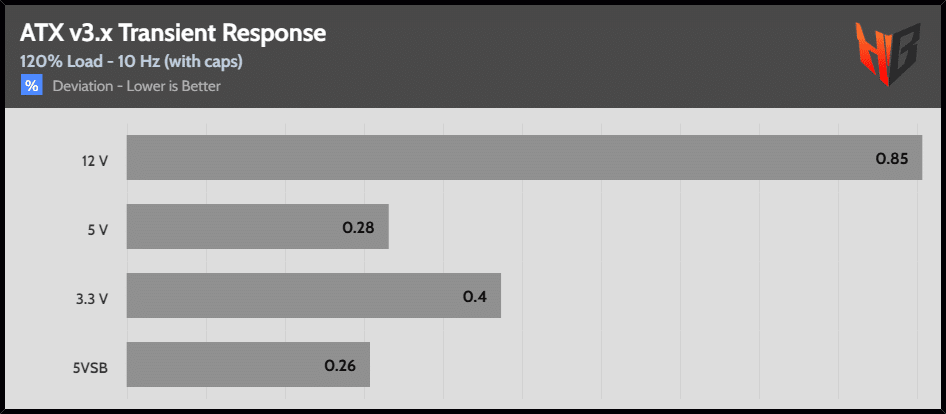This screenshot has height=414, width=946.
Task: Click the 5 V axis label
Action: coord(98,230)
